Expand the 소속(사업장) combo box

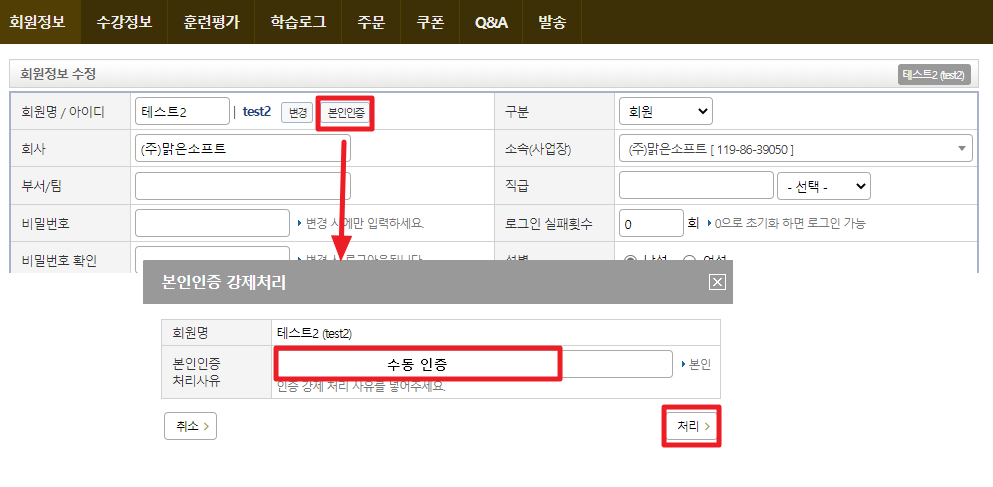pyautogui.click(x=795, y=149)
